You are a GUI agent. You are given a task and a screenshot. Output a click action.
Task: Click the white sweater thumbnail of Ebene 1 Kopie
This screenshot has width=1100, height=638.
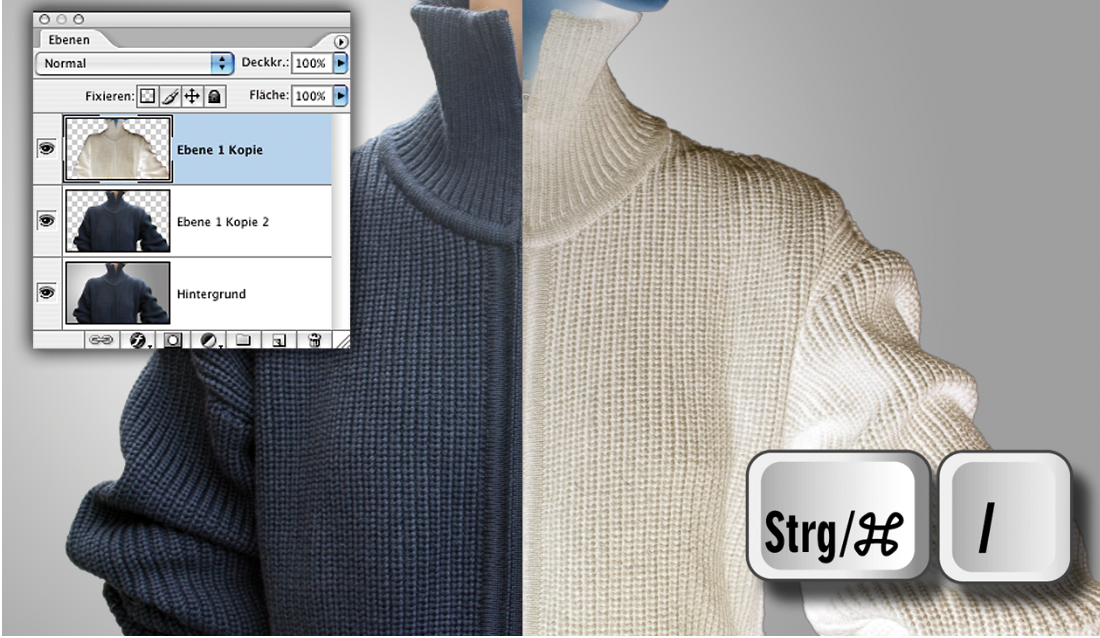pyautogui.click(x=118, y=149)
